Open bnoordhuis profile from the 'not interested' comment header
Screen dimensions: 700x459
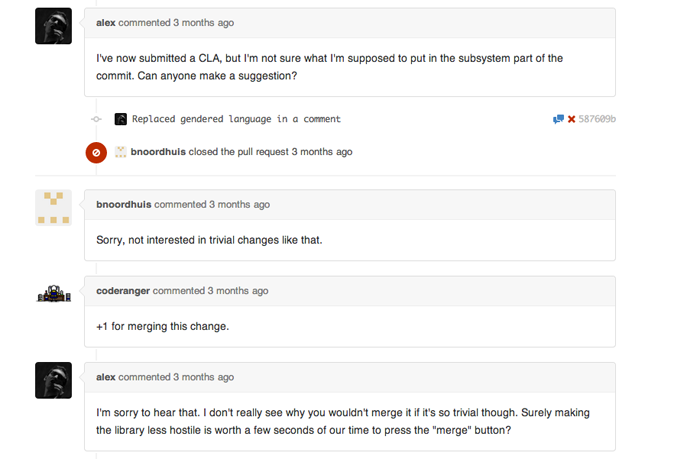click(124, 204)
